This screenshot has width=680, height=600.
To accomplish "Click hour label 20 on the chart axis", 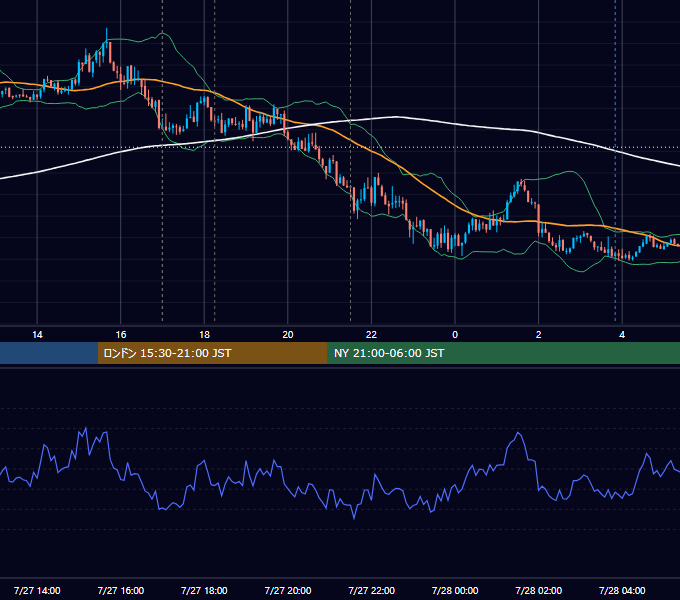I will pos(288,335).
